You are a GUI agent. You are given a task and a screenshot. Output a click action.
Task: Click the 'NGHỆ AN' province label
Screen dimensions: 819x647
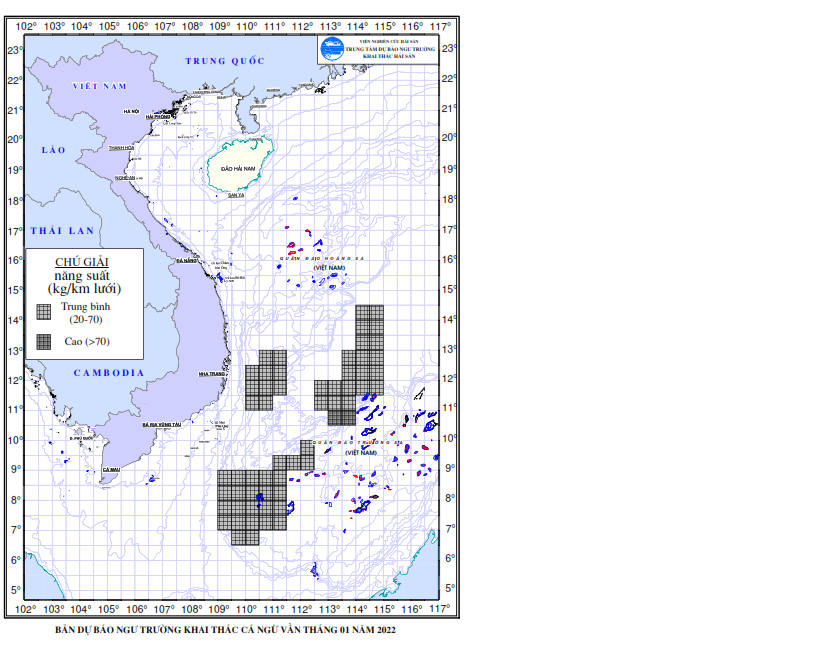[125, 178]
